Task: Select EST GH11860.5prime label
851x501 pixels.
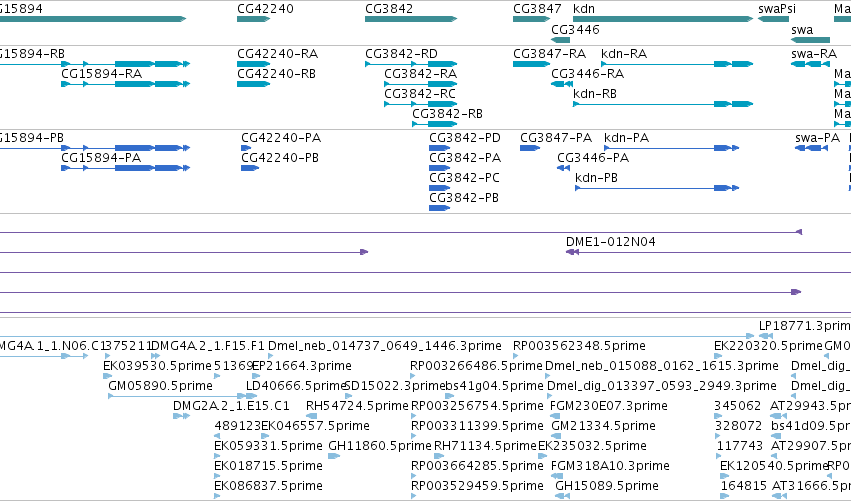Action: 379,446
